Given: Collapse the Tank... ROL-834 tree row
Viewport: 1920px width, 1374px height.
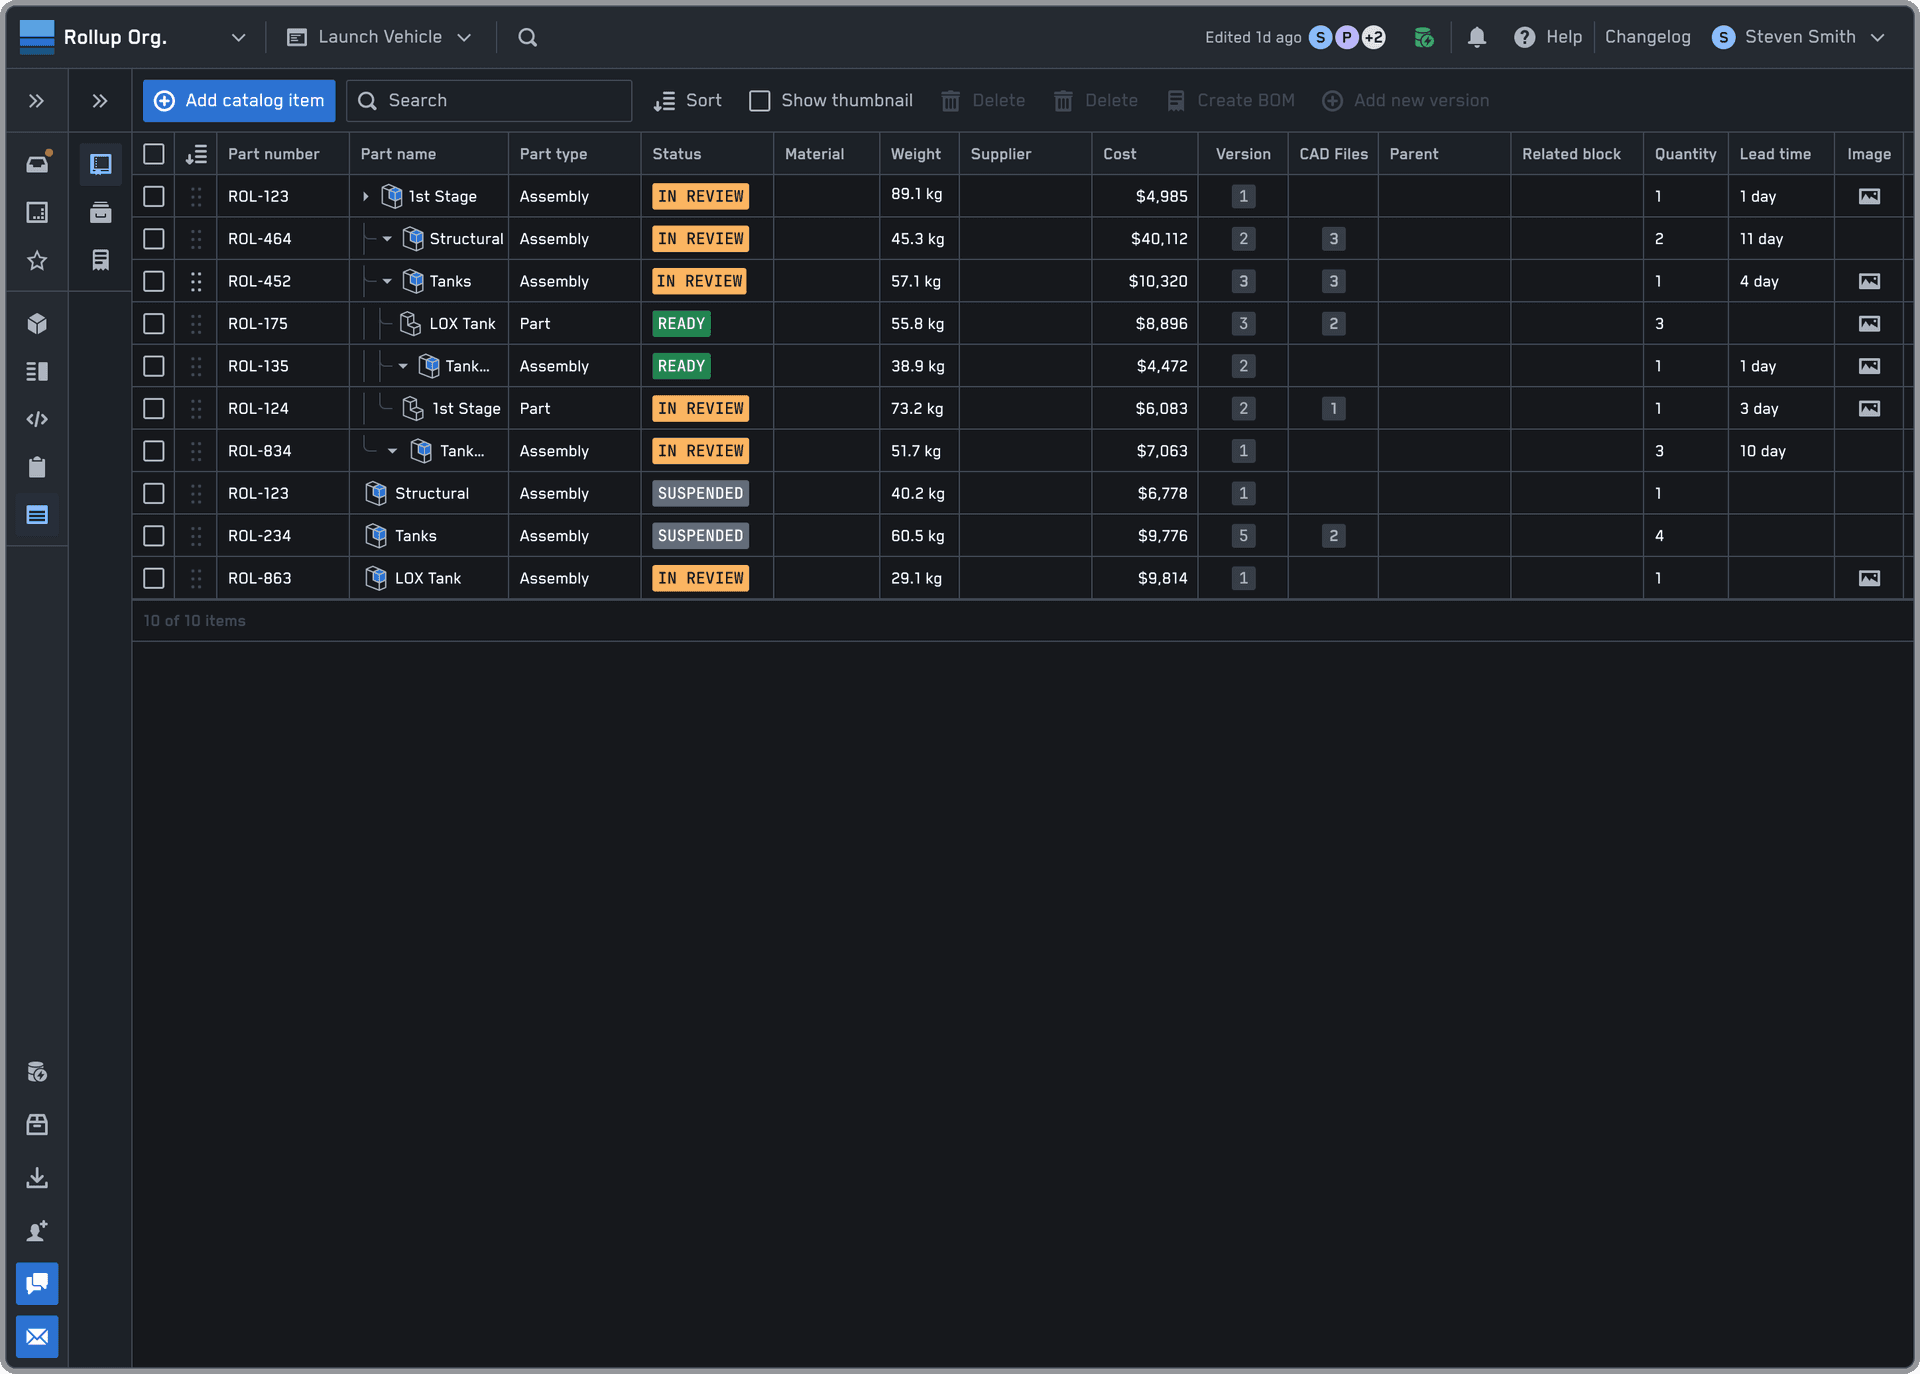Looking at the screenshot, I should [393, 451].
